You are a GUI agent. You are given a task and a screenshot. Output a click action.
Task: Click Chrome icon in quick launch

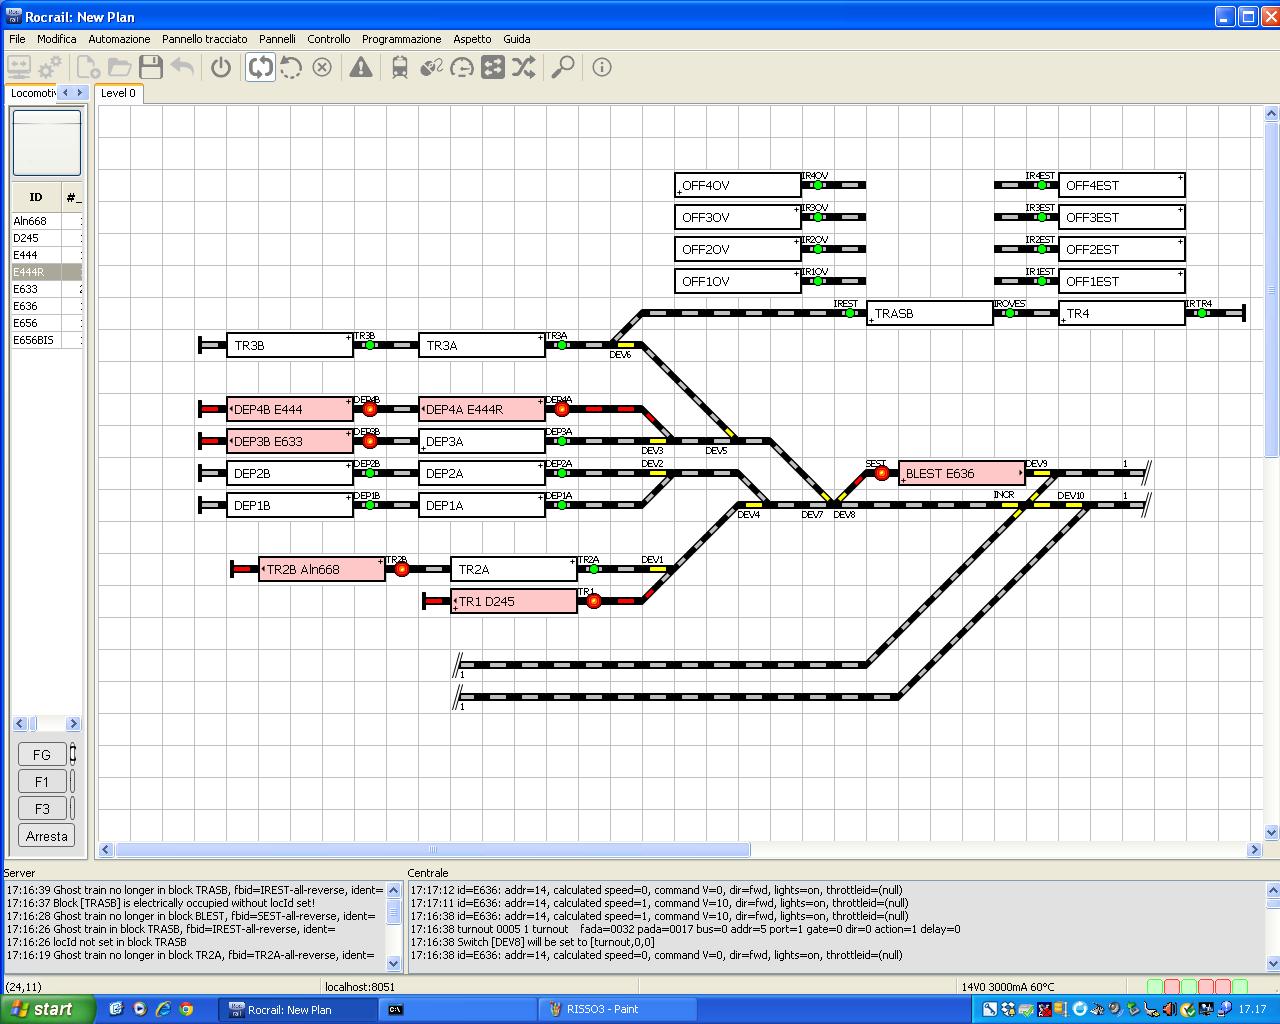186,1009
